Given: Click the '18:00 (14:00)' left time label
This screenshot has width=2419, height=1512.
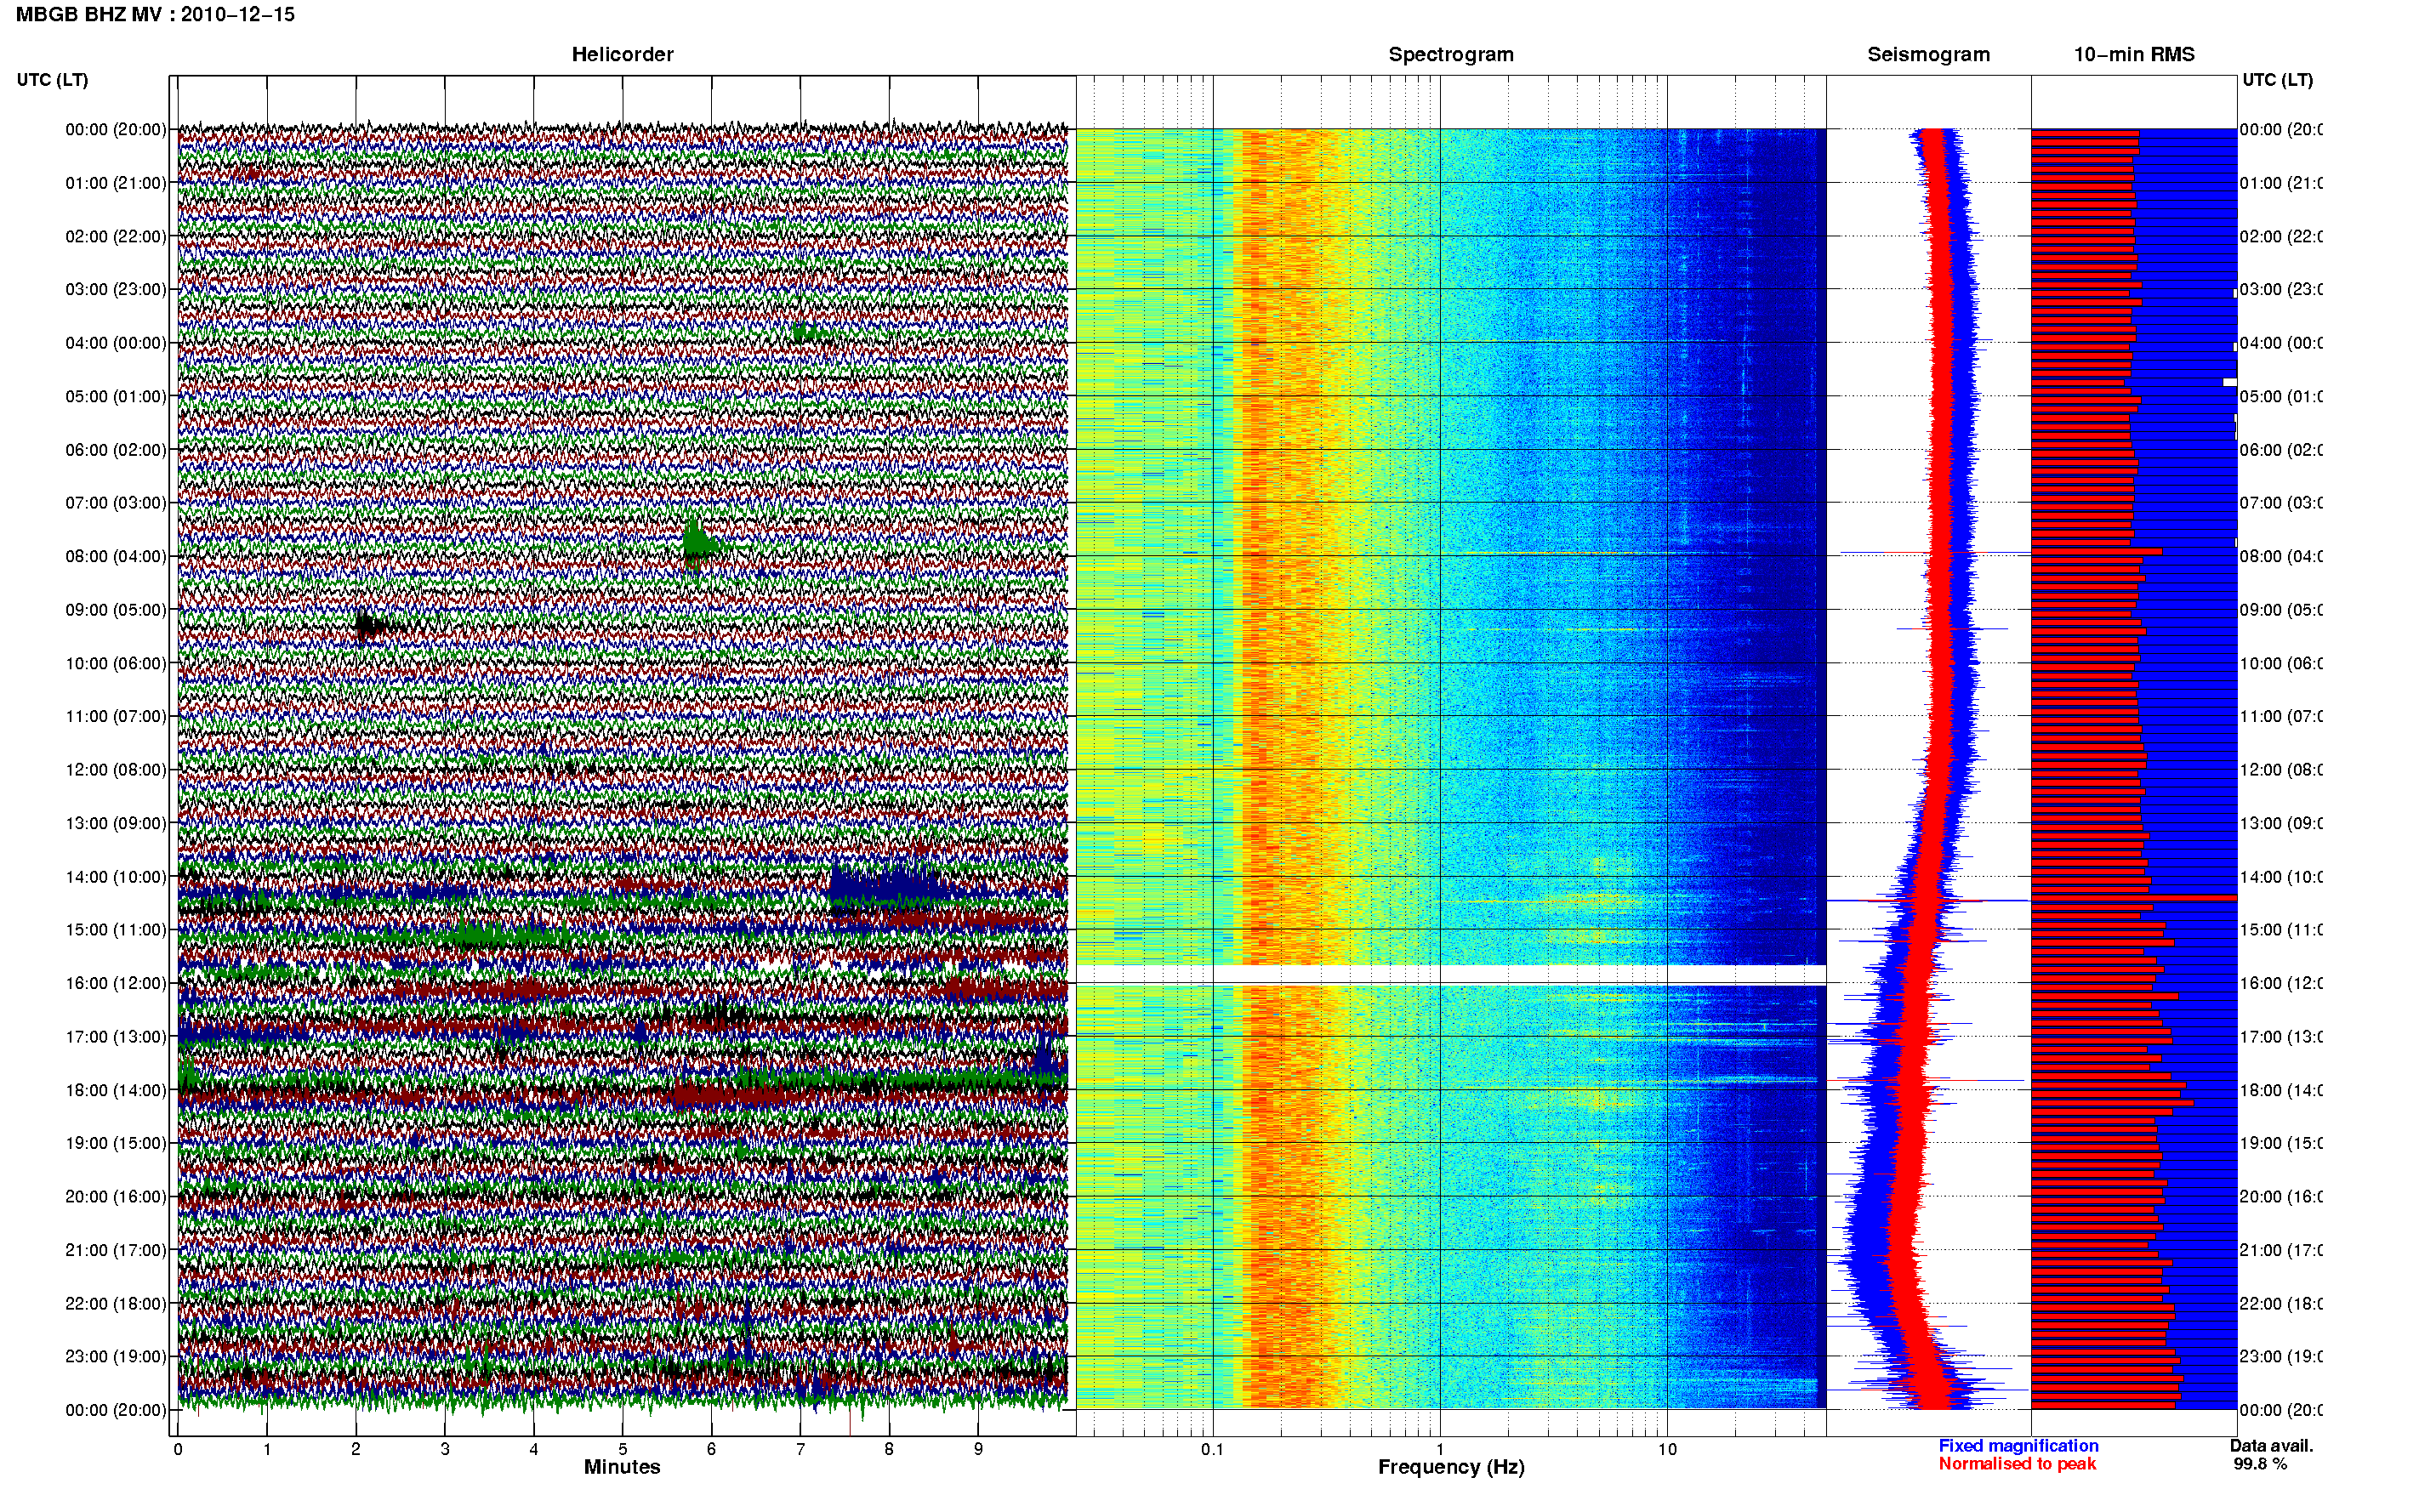Looking at the screenshot, I should coord(116,1090).
